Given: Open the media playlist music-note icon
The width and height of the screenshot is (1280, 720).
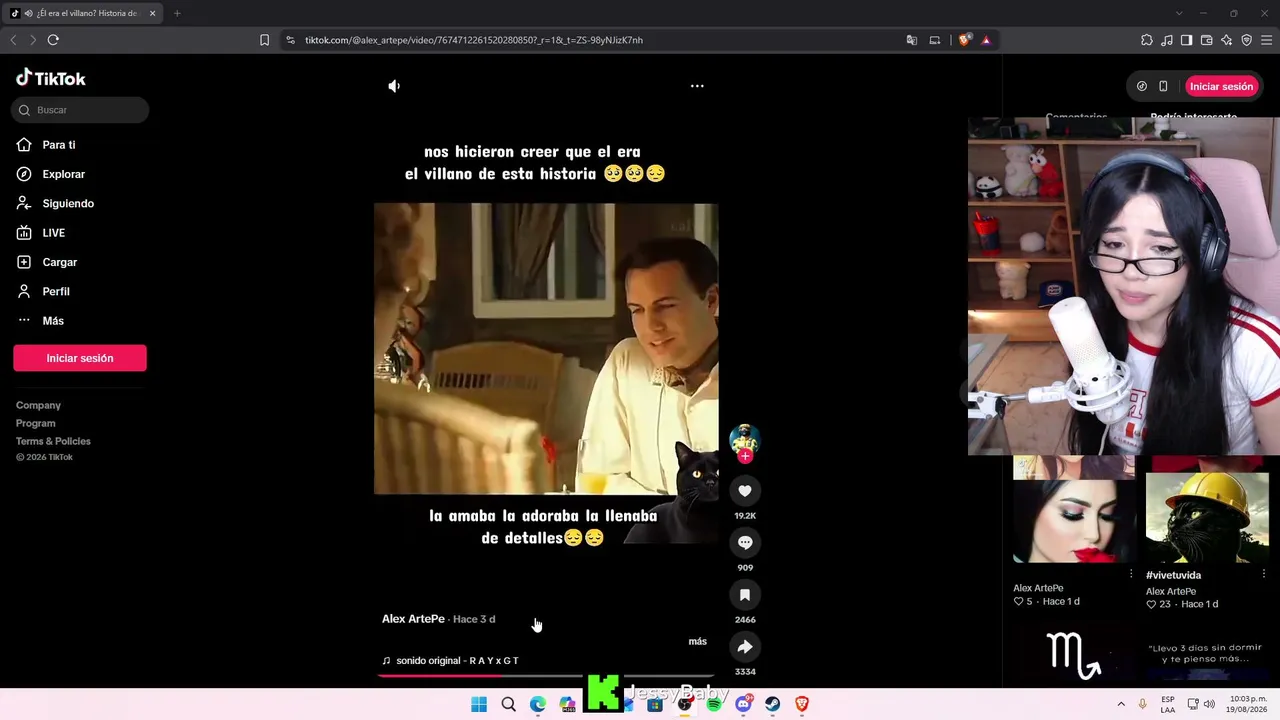Looking at the screenshot, I should click(1167, 40).
